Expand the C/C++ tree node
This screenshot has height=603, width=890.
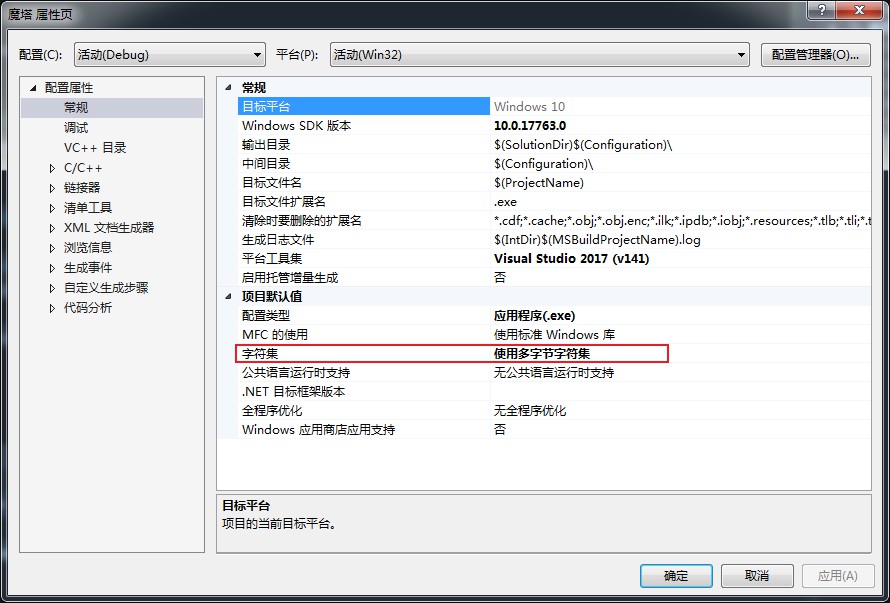coord(49,166)
